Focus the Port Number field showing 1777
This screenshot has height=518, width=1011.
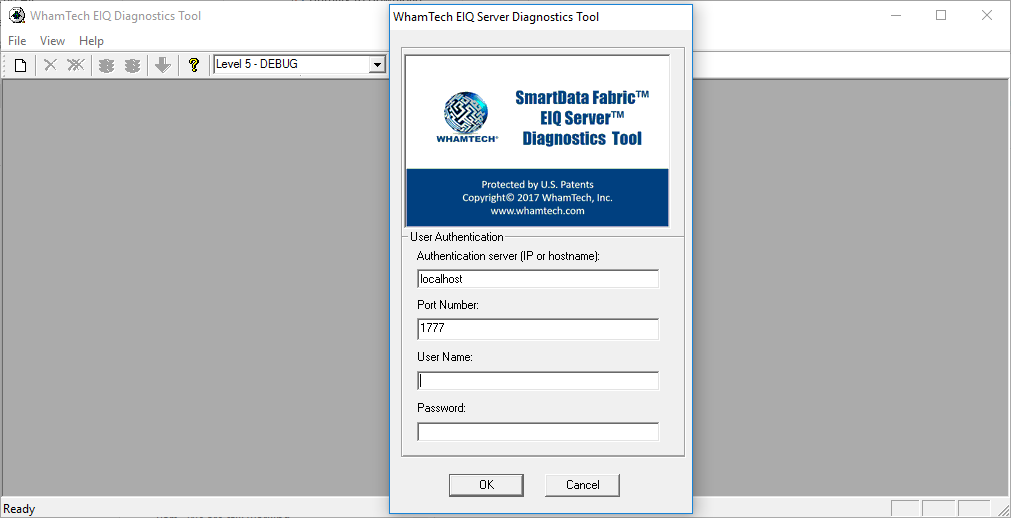click(x=538, y=328)
